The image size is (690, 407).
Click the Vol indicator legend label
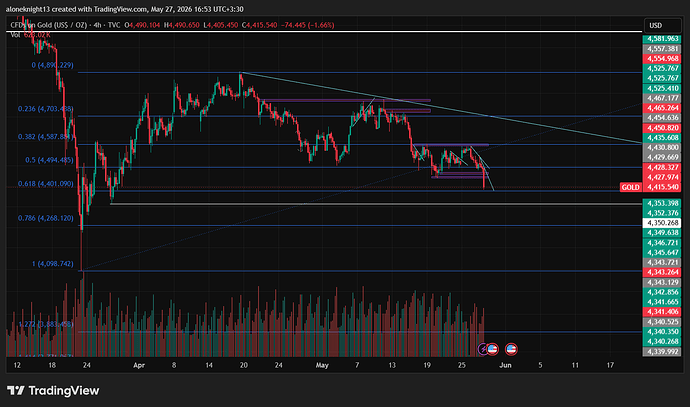[x=15, y=35]
